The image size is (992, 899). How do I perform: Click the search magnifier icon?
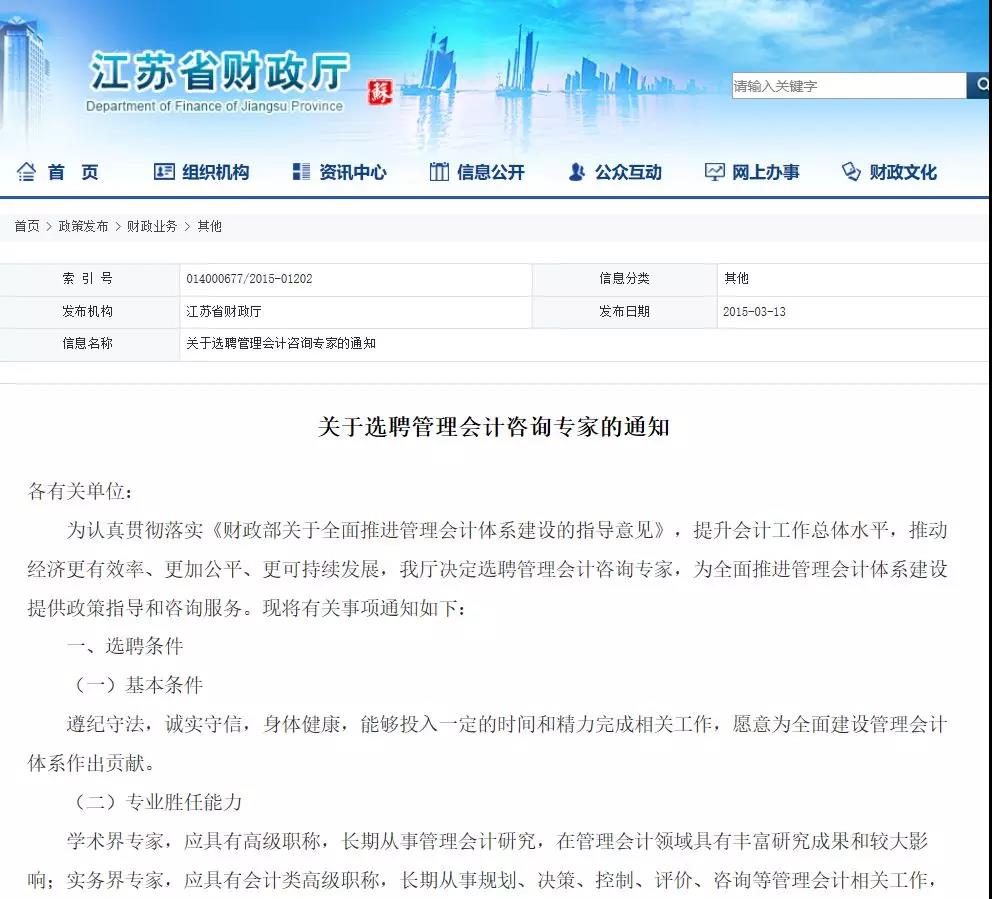(980, 86)
